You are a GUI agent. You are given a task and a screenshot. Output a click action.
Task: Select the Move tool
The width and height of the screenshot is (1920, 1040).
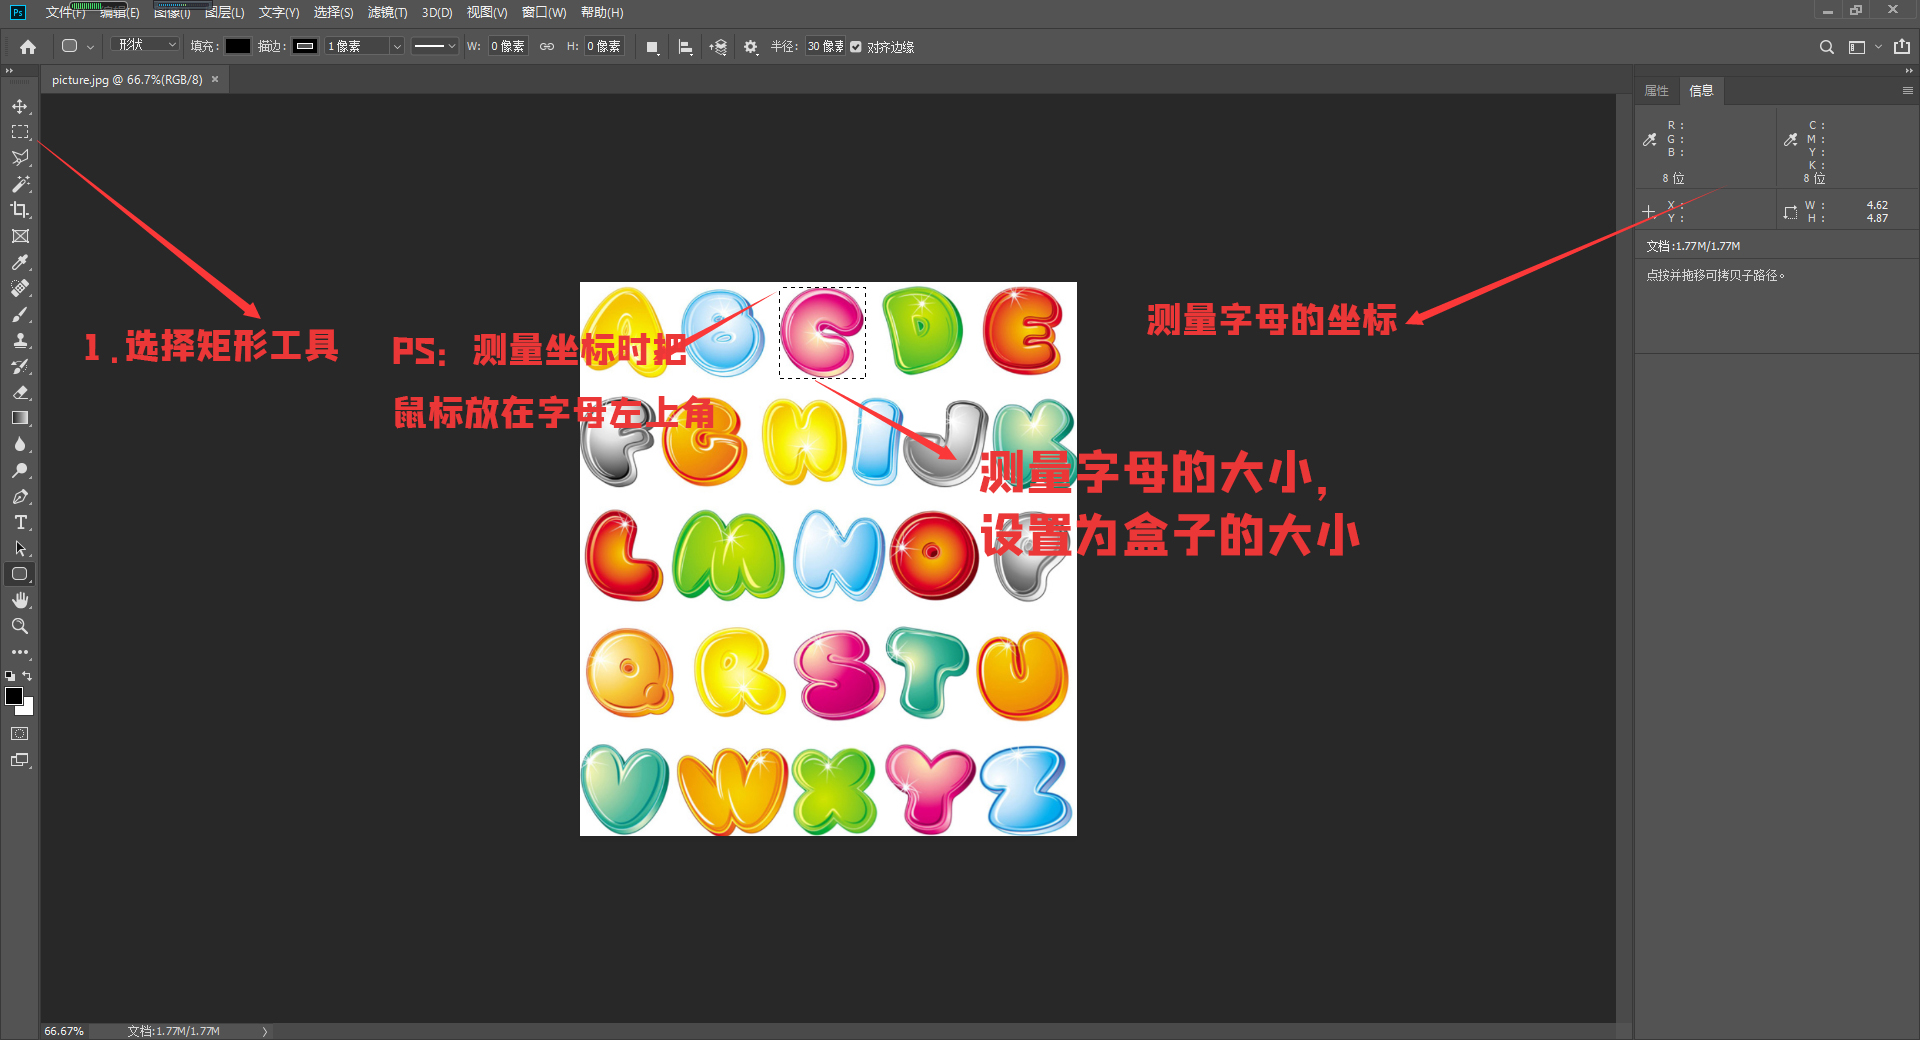point(20,105)
